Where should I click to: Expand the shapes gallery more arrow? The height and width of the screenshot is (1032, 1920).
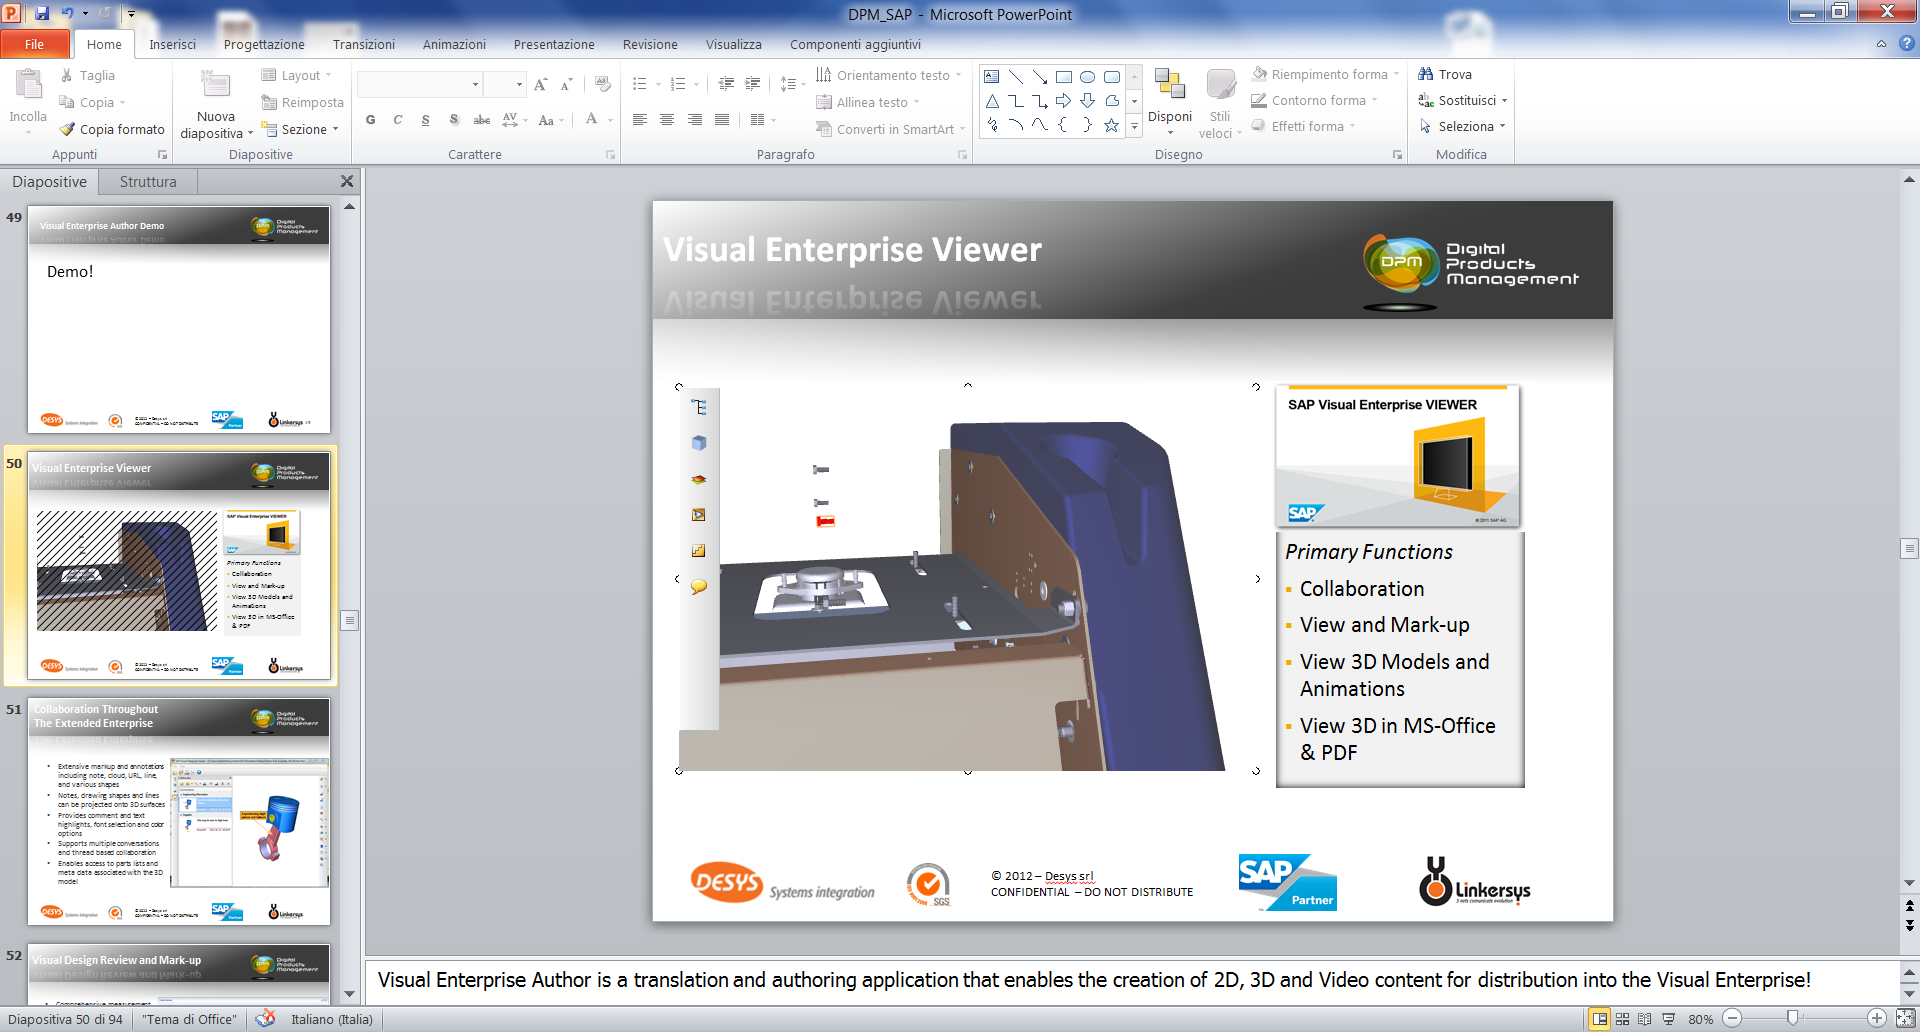(x=1134, y=126)
